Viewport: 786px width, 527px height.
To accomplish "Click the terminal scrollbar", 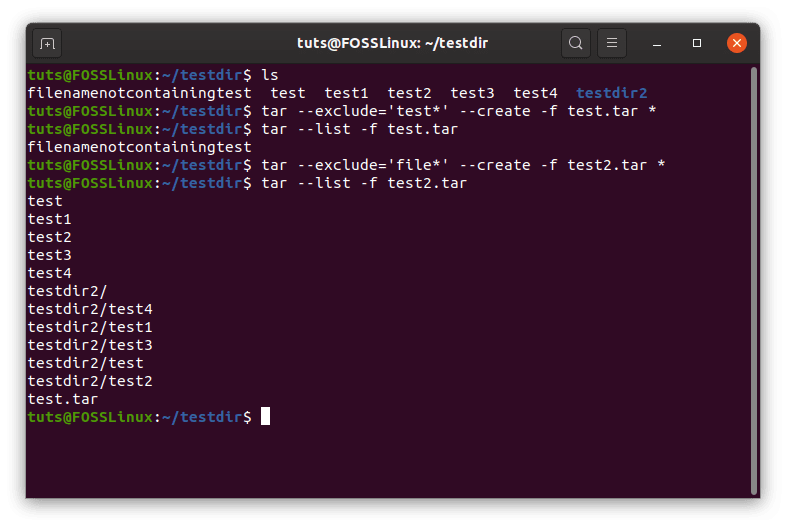I will 753,280.
